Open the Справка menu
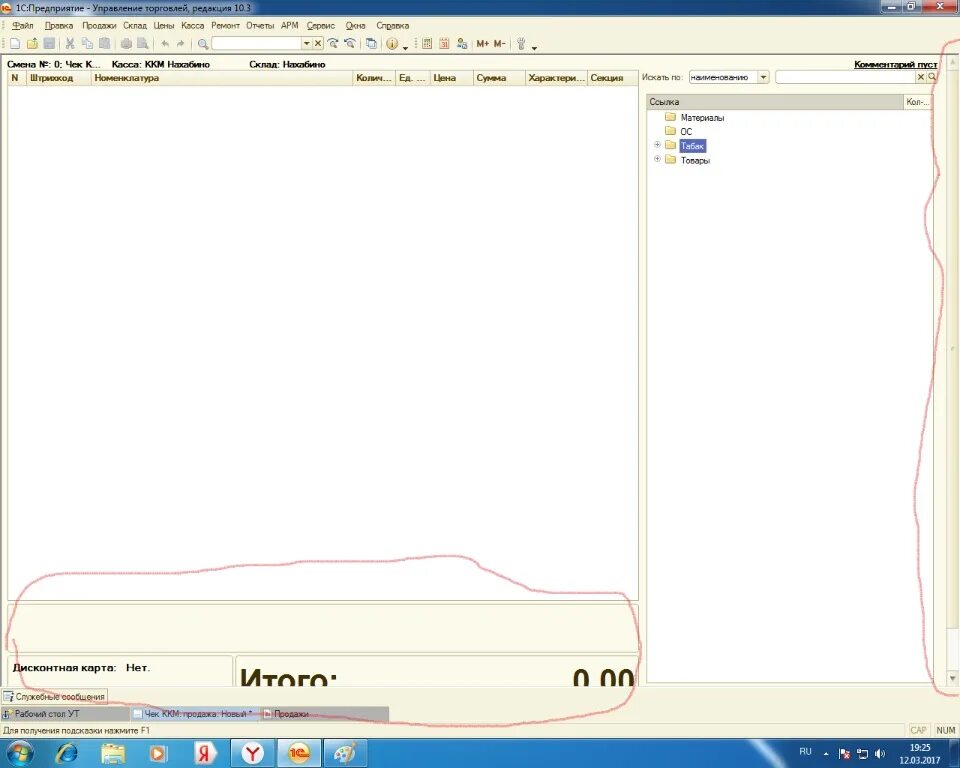Viewport: 960px width, 768px height. click(392, 26)
